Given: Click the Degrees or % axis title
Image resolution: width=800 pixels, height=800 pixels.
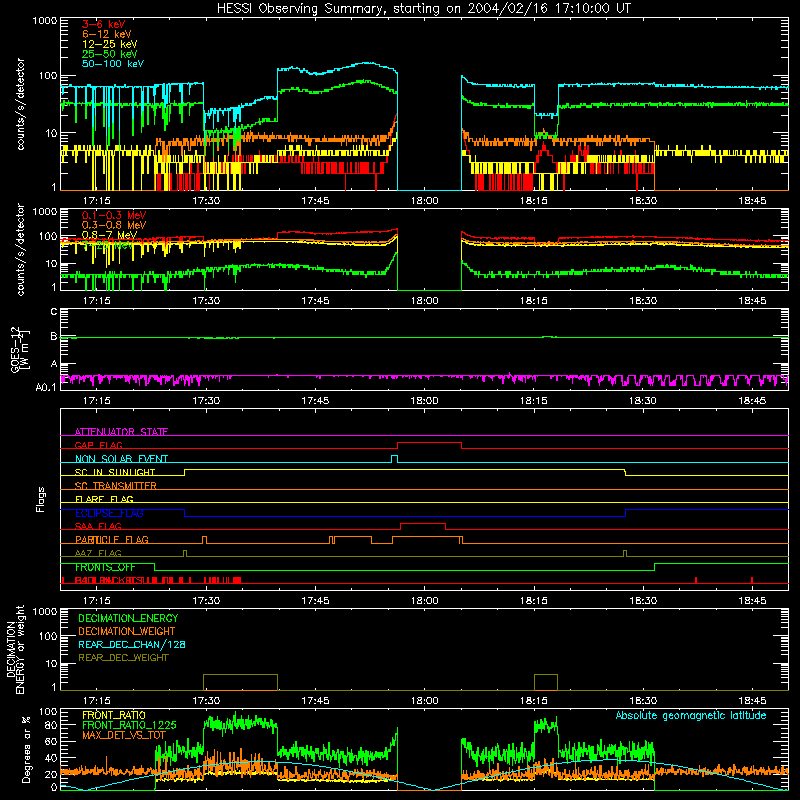Looking at the screenshot, I should [26, 749].
